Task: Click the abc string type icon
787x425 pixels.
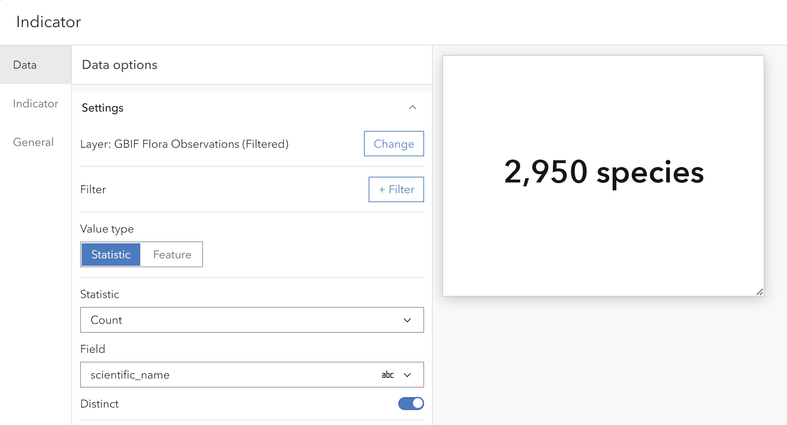Action: point(388,375)
